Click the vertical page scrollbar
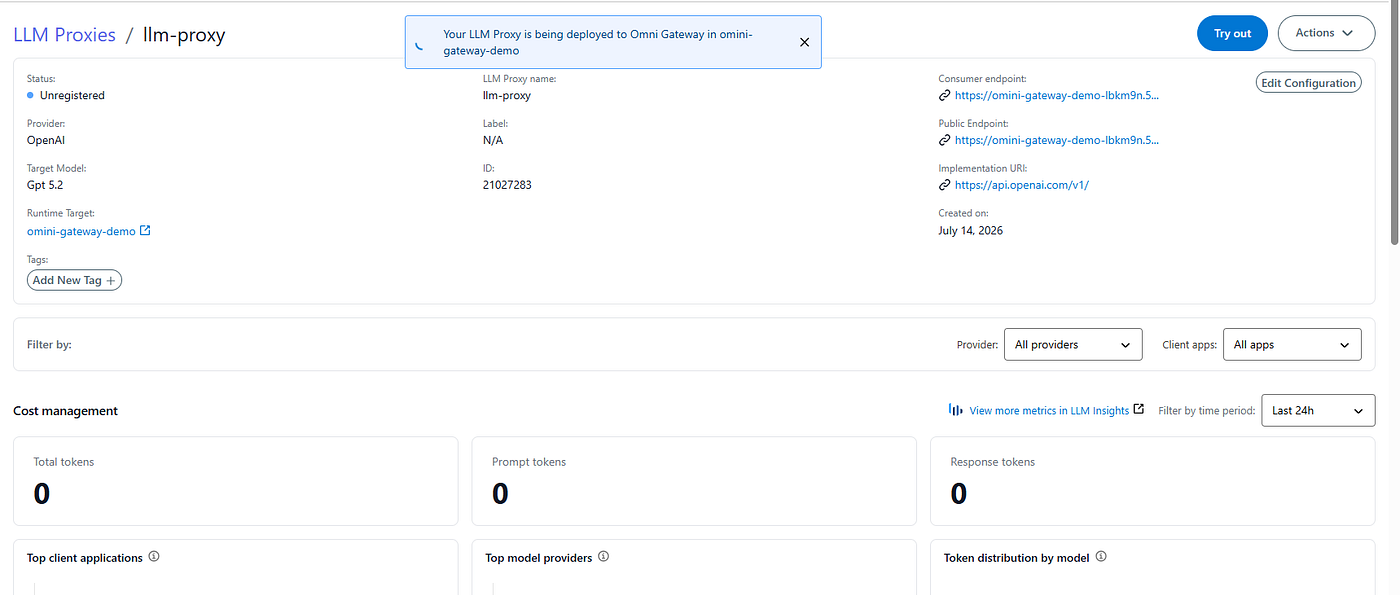This screenshot has height=595, width=1400. (x=1395, y=125)
